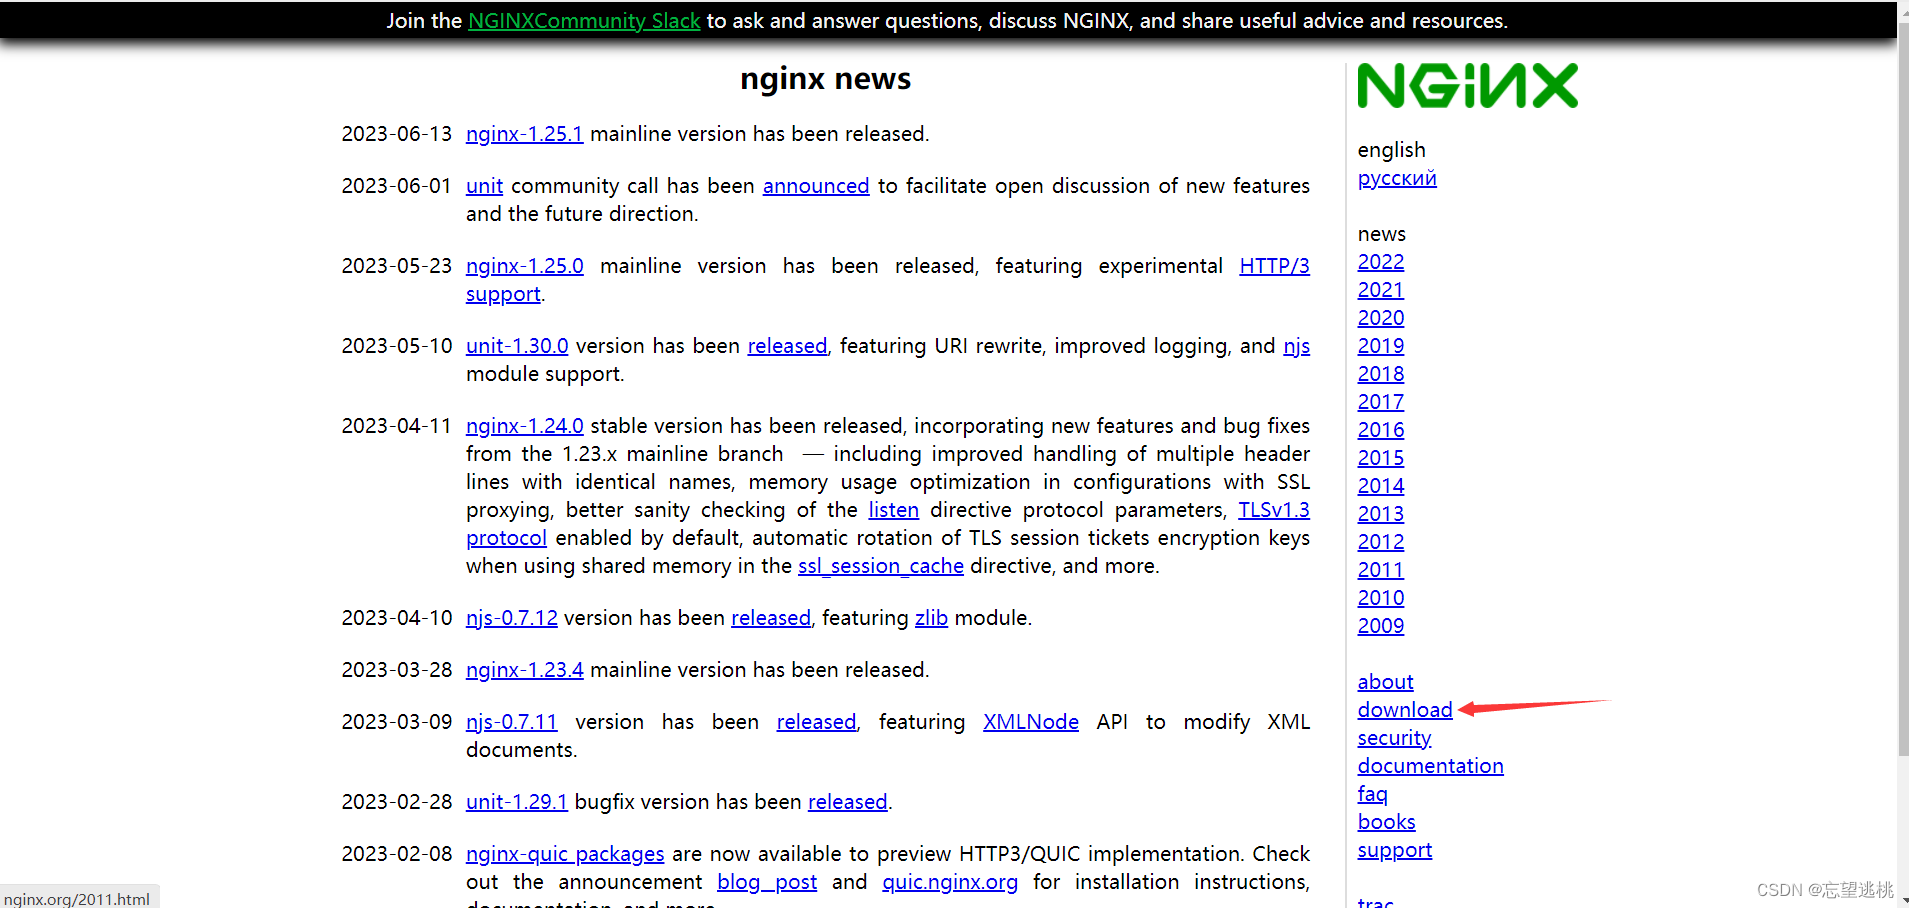
Task: Open the unit-1.30.0 link
Action: tap(517, 346)
